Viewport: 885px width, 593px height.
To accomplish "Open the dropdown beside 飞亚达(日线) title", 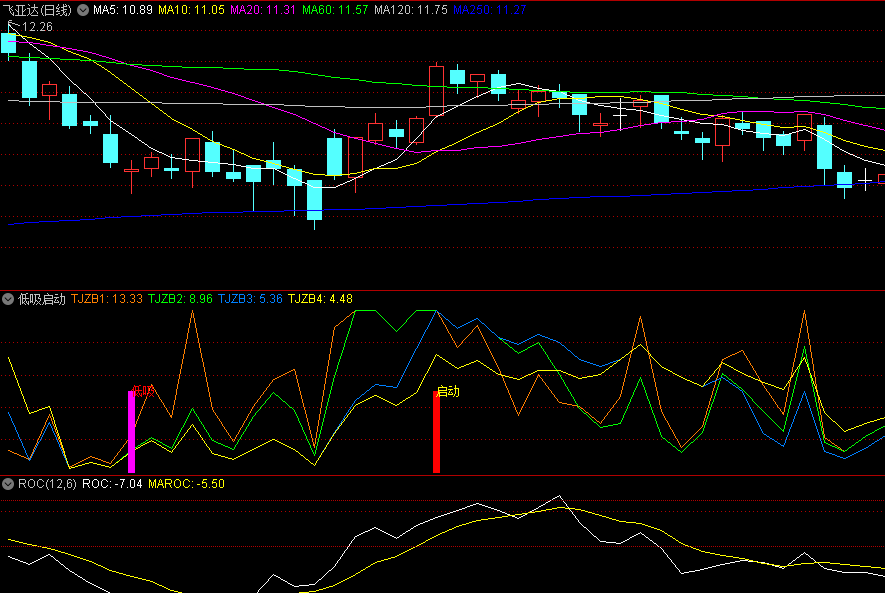I will [x=83, y=10].
